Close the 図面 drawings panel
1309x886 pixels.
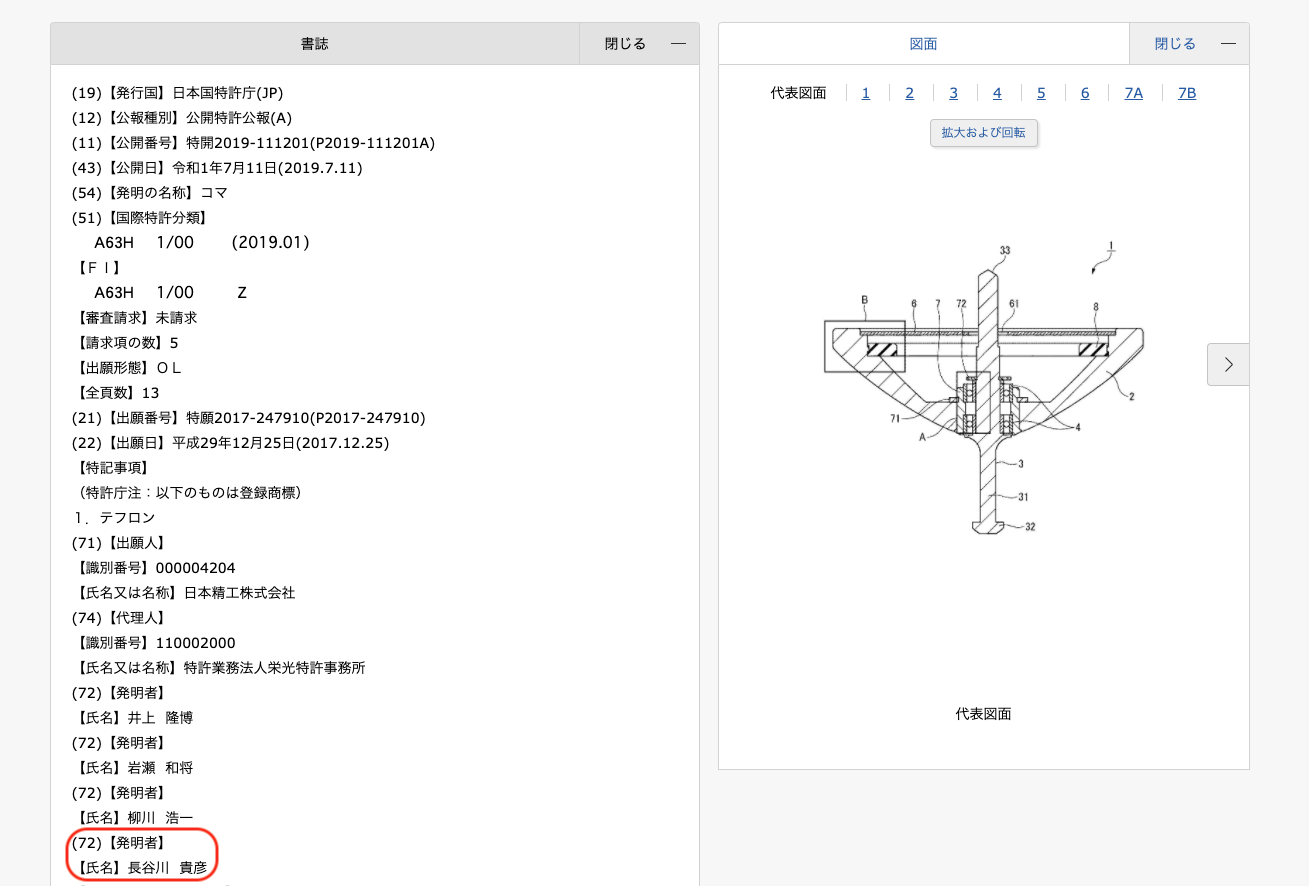(1175, 44)
